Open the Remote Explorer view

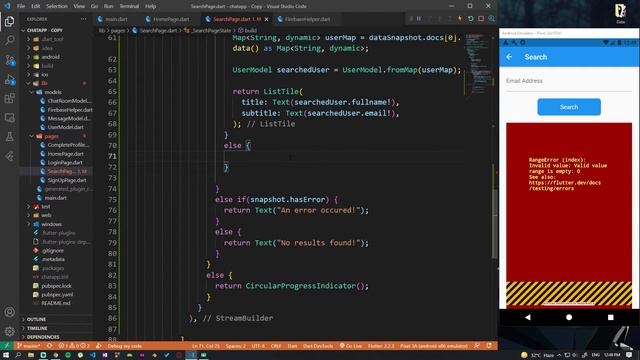(9, 118)
